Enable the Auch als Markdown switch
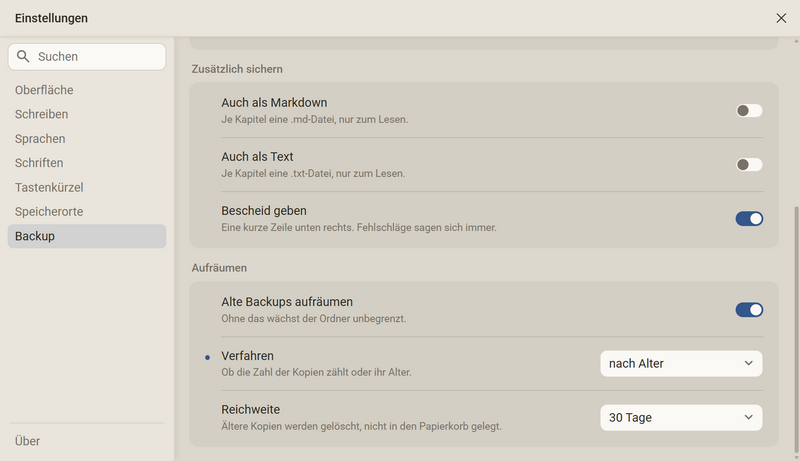This screenshot has height=461, width=800. point(749,111)
